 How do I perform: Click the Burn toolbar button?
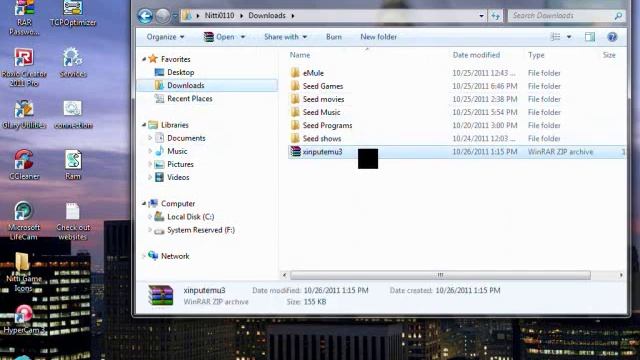coord(334,37)
